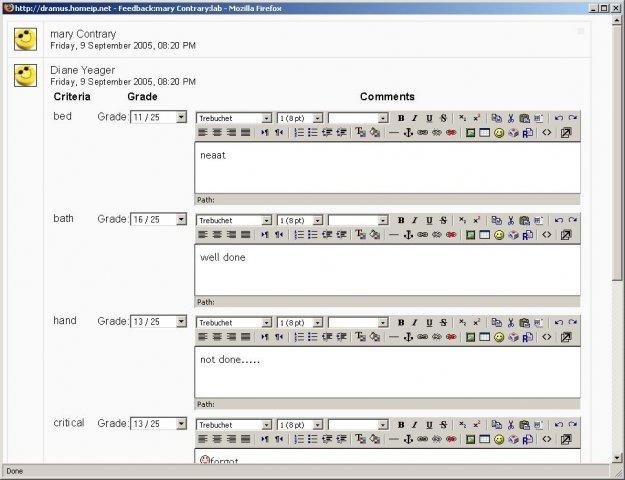Insert table in the bath comment toolbar
625x480 pixels.
(x=484, y=235)
